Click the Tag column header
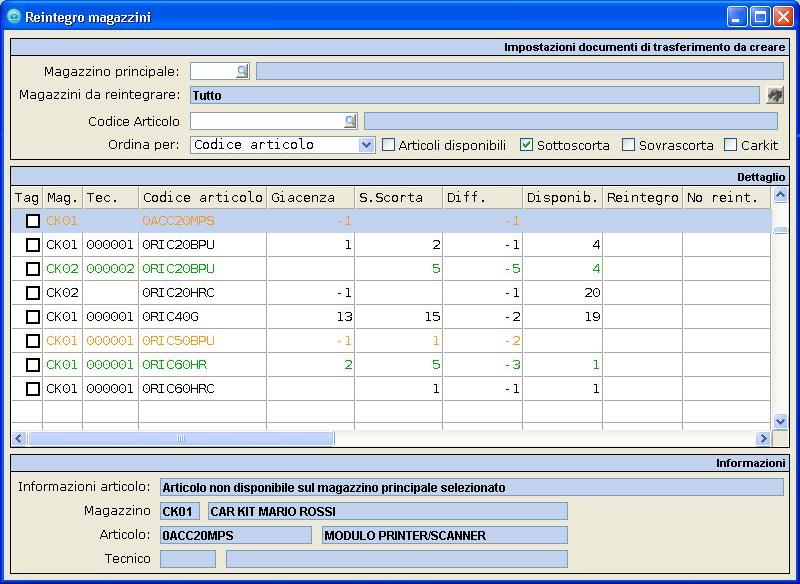The image size is (800, 584). (x=27, y=197)
